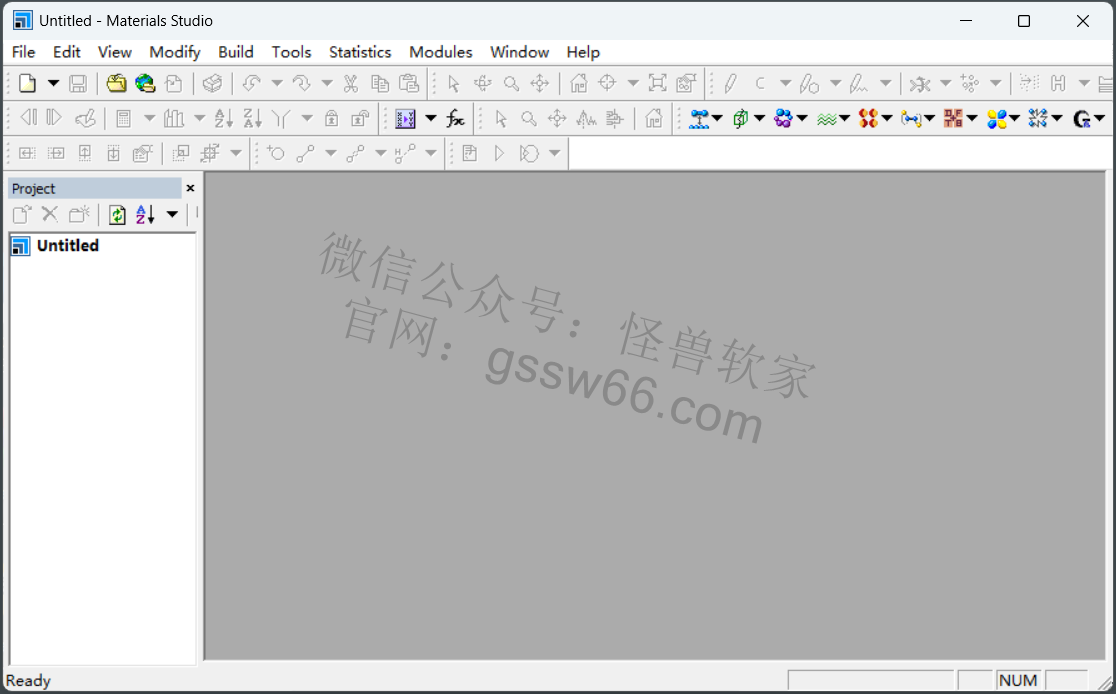Viewport: 1116px width, 694px height.
Task: Open the green waves CASTEP module
Action: click(826, 118)
